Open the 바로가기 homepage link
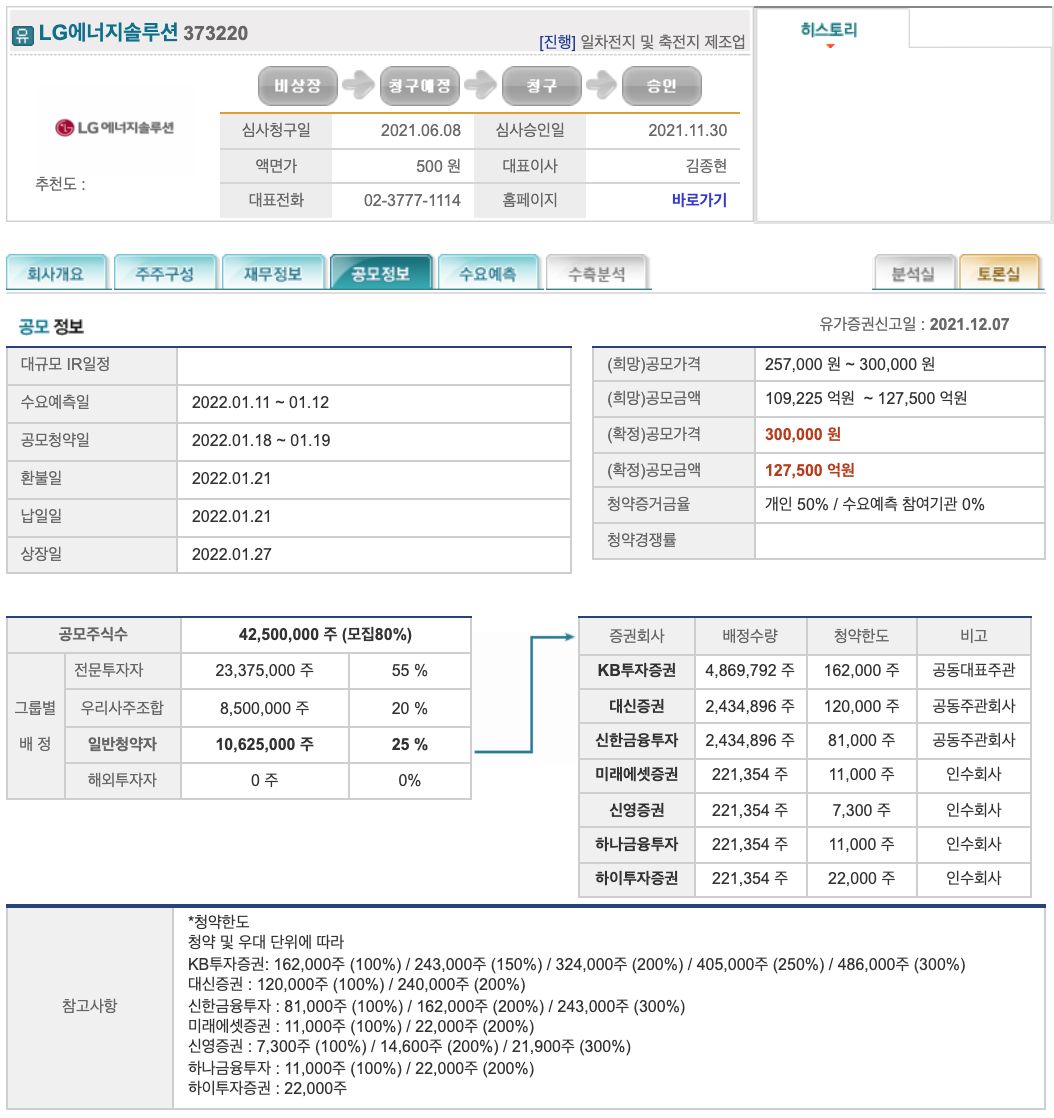The height and width of the screenshot is (1118, 1054). 699,200
